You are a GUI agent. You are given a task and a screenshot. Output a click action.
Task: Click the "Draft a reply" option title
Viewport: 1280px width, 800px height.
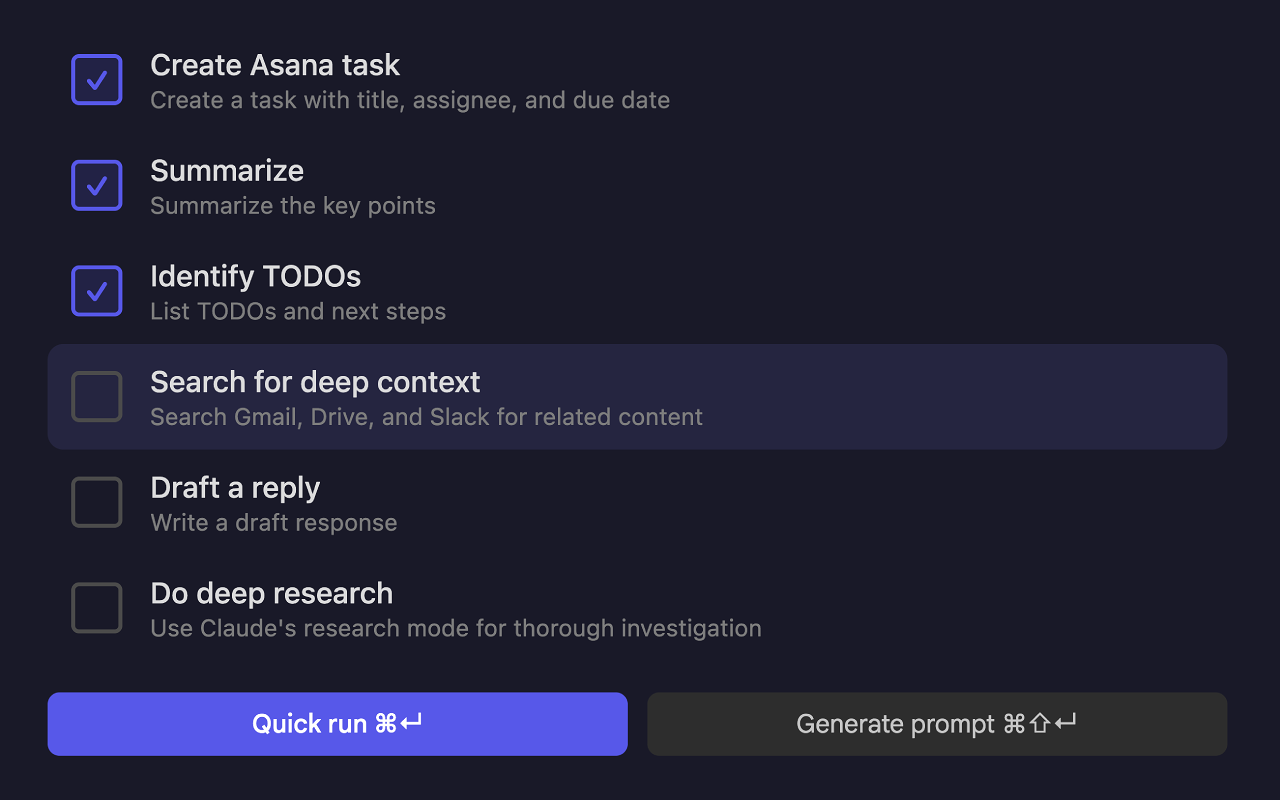[x=235, y=488]
